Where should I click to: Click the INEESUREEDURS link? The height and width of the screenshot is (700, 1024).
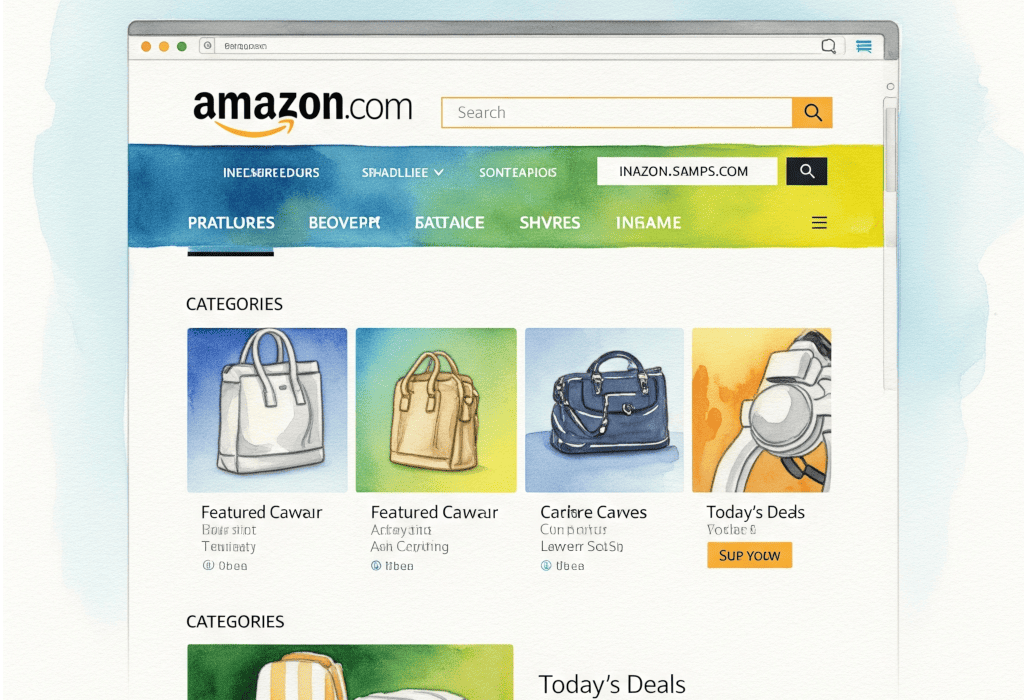pyautogui.click(x=271, y=172)
